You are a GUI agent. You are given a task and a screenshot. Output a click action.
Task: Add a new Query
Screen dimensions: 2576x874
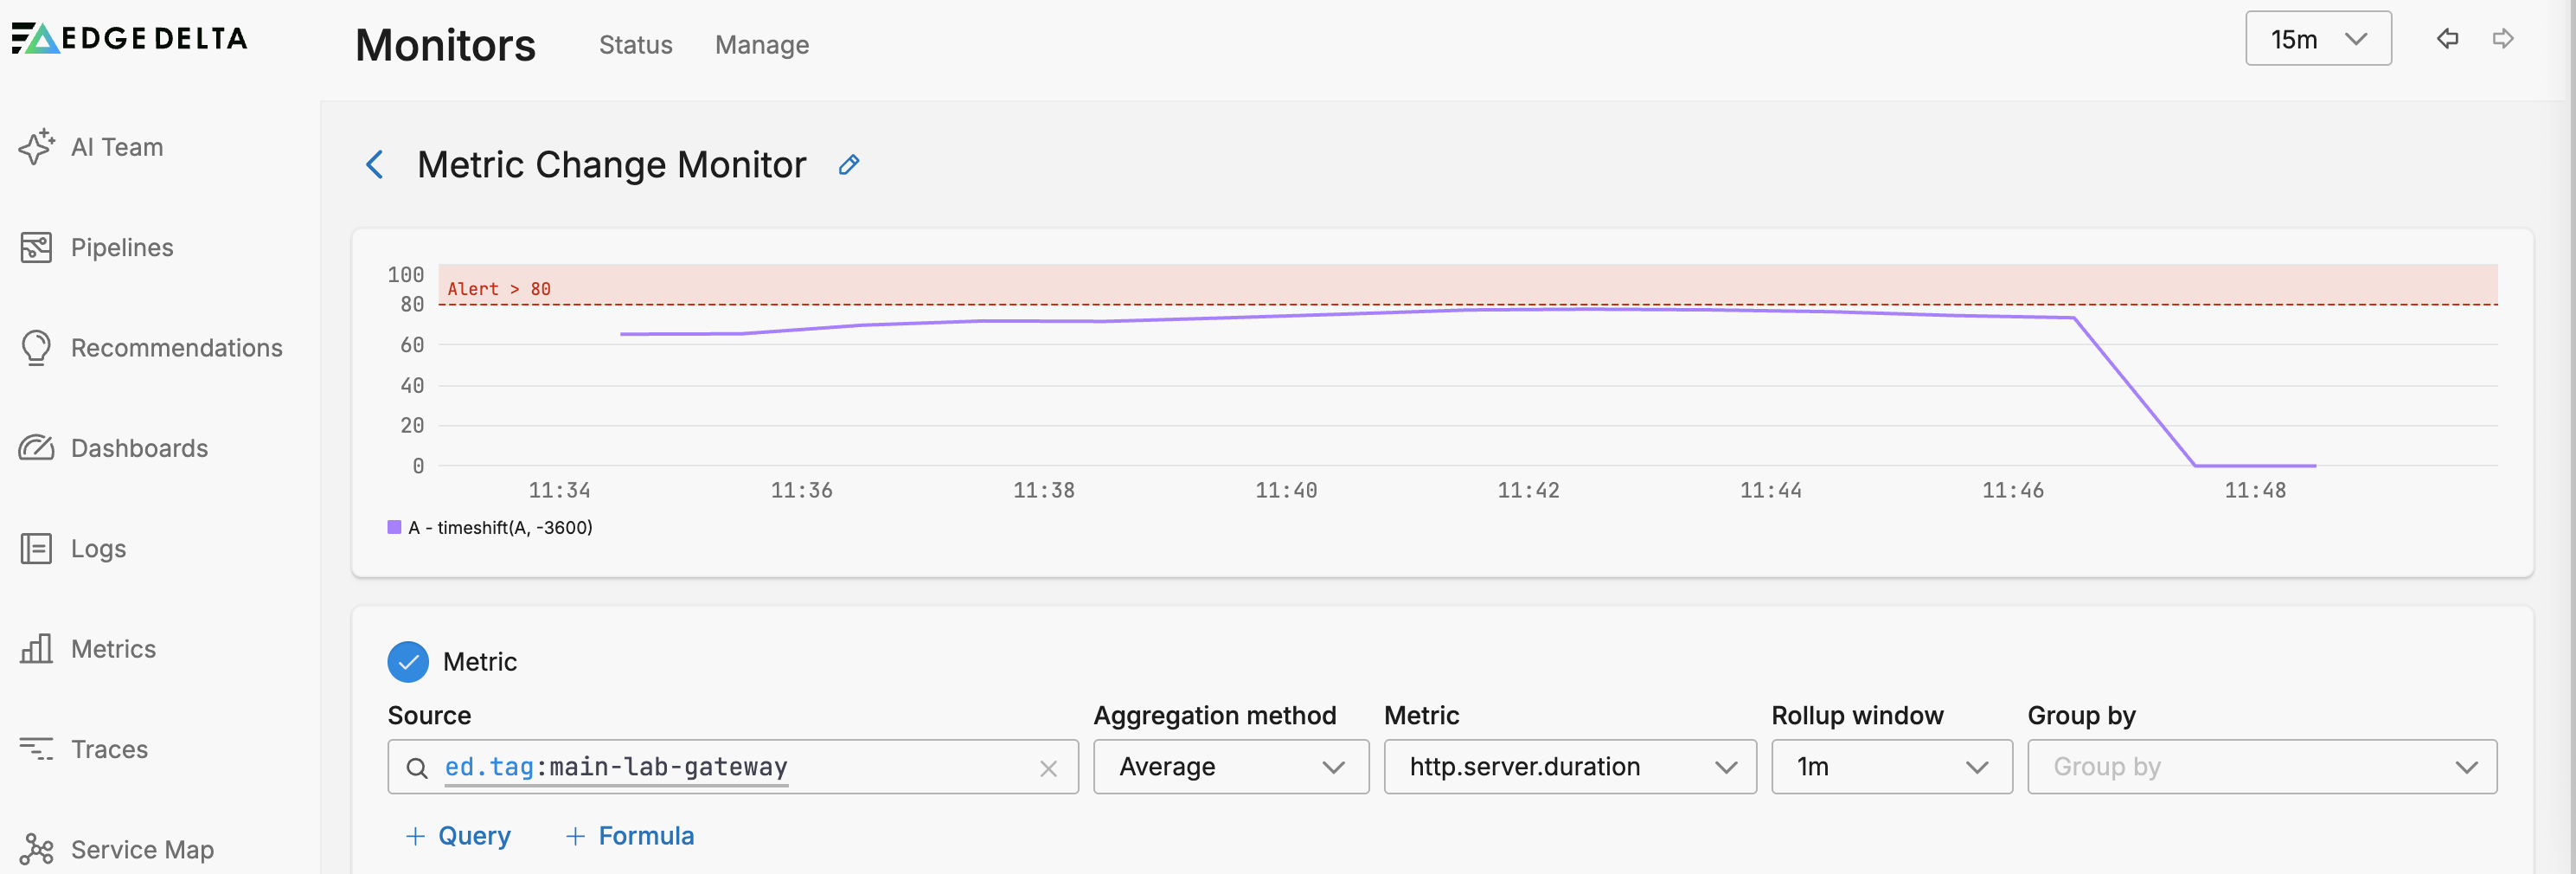tap(458, 835)
